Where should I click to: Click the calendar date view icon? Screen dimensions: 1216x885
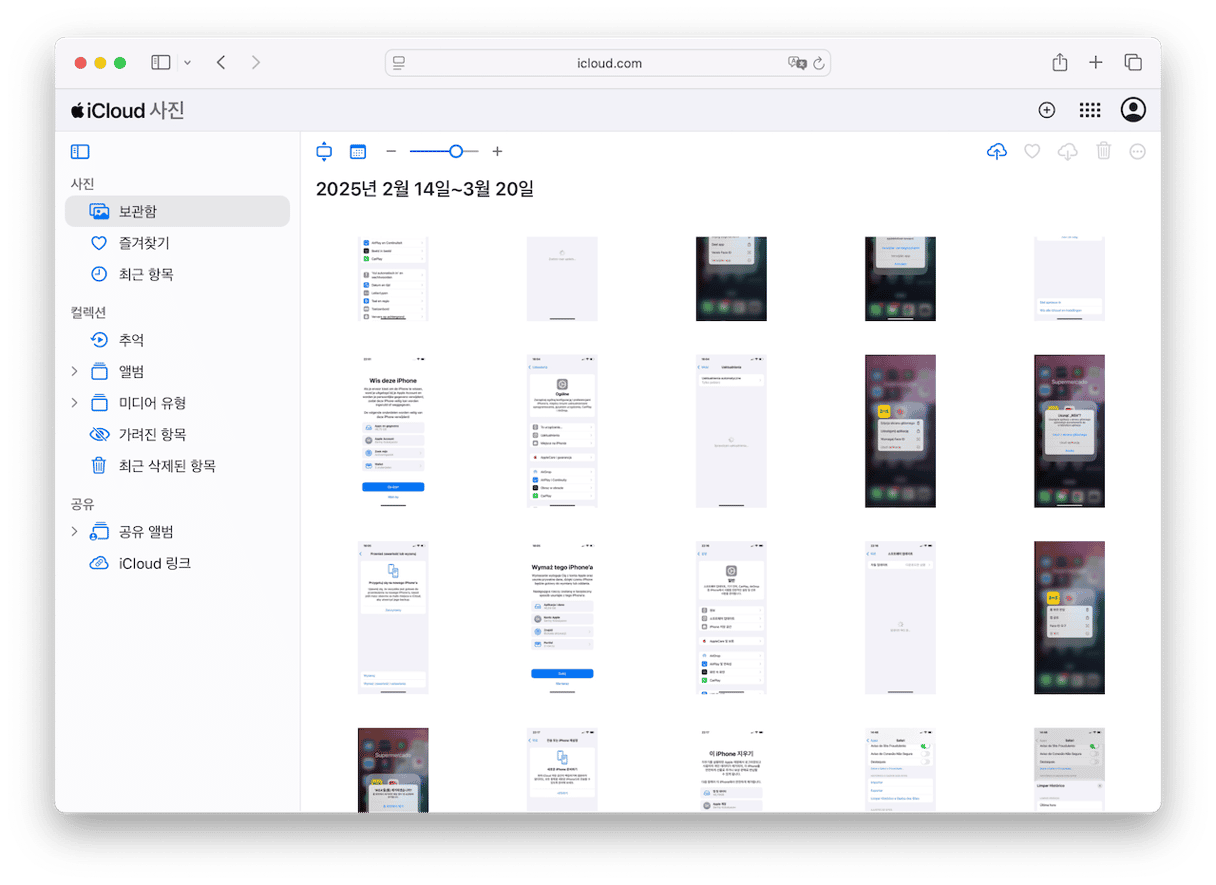[358, 152]
